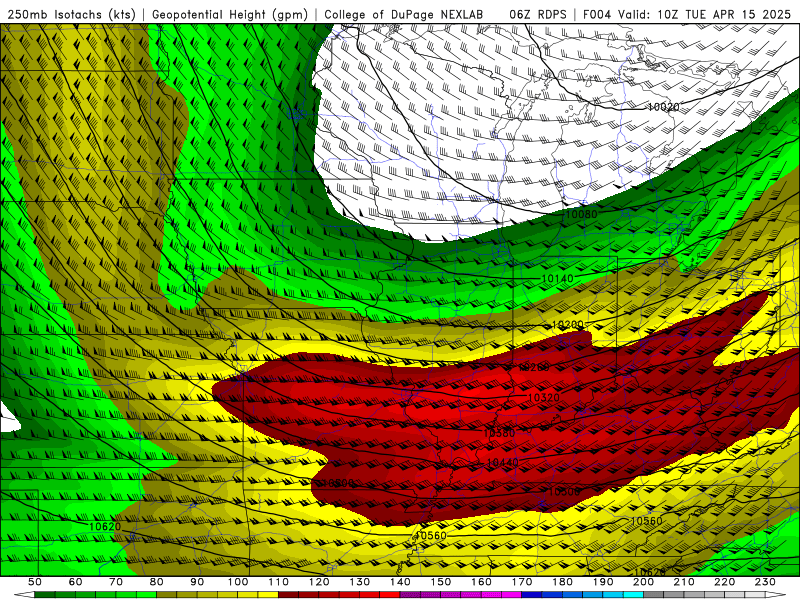The width and height of the screenshot is (800, 600).
Task: Click the 180 value on the color scale
Action: [562, 582]
